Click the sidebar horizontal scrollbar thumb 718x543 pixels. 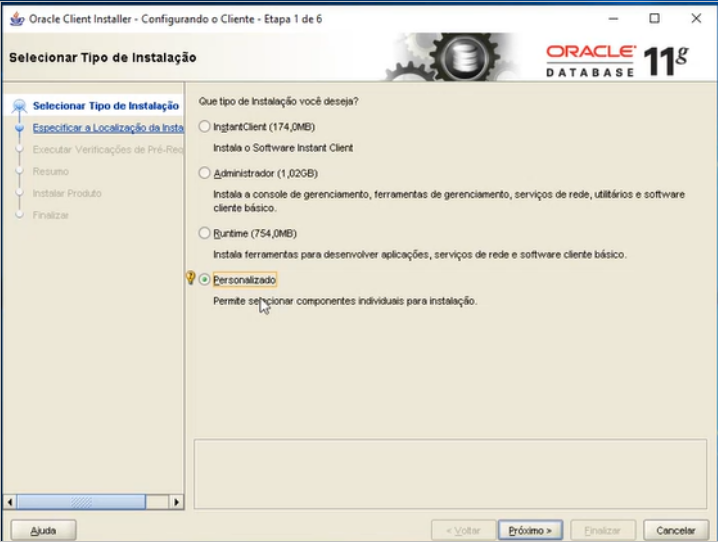[x=82, y=502]
